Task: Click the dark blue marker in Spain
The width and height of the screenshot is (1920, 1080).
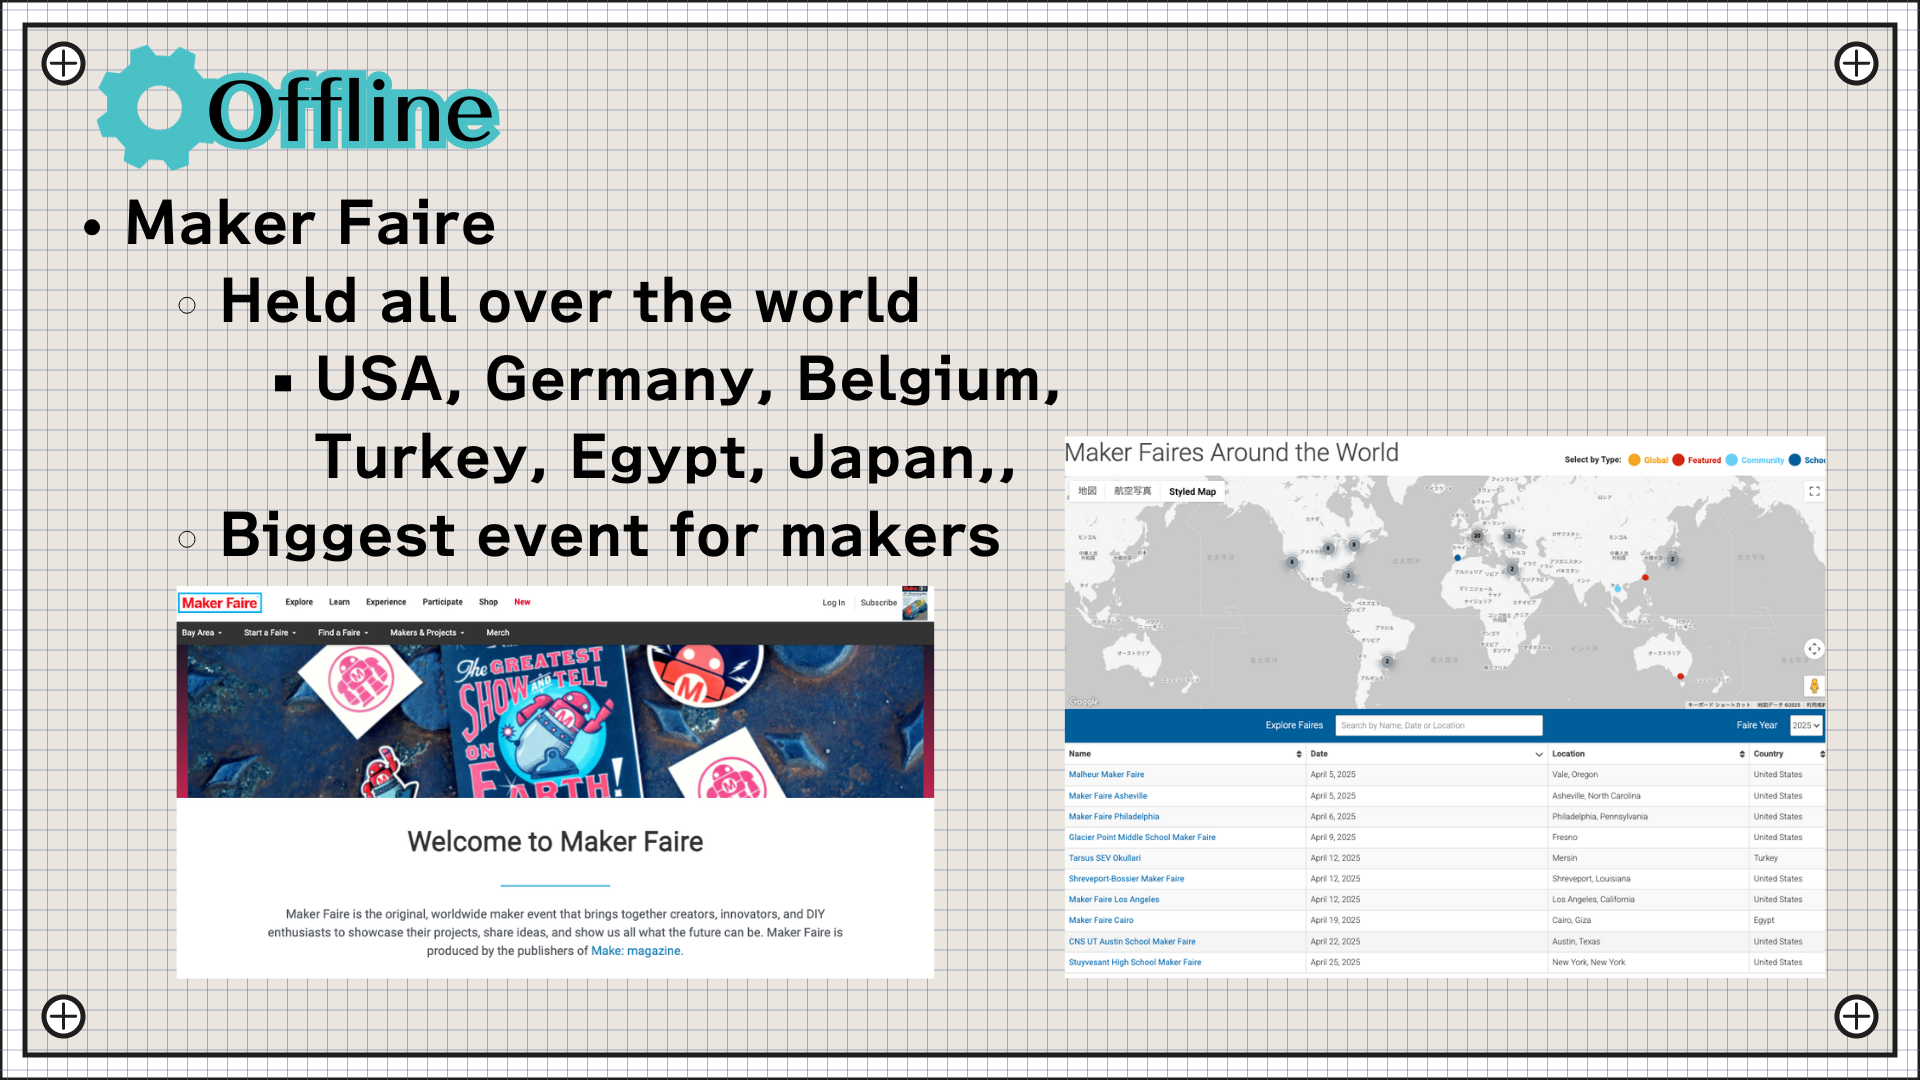Action: point(1457,558)
